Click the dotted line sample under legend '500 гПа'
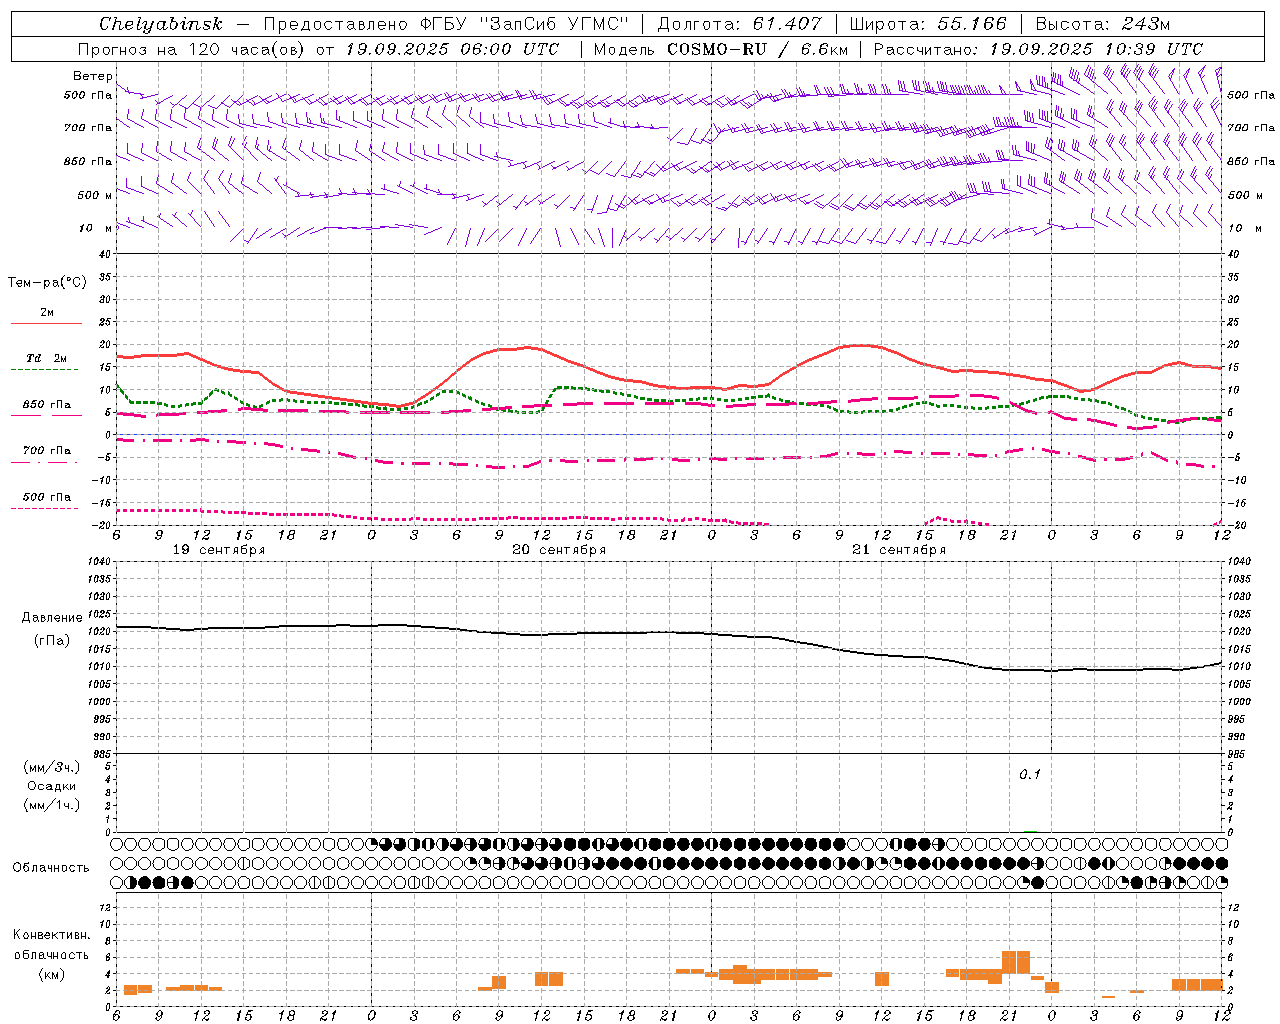This screenshot has width=1280, height=1024. (45, 509)
